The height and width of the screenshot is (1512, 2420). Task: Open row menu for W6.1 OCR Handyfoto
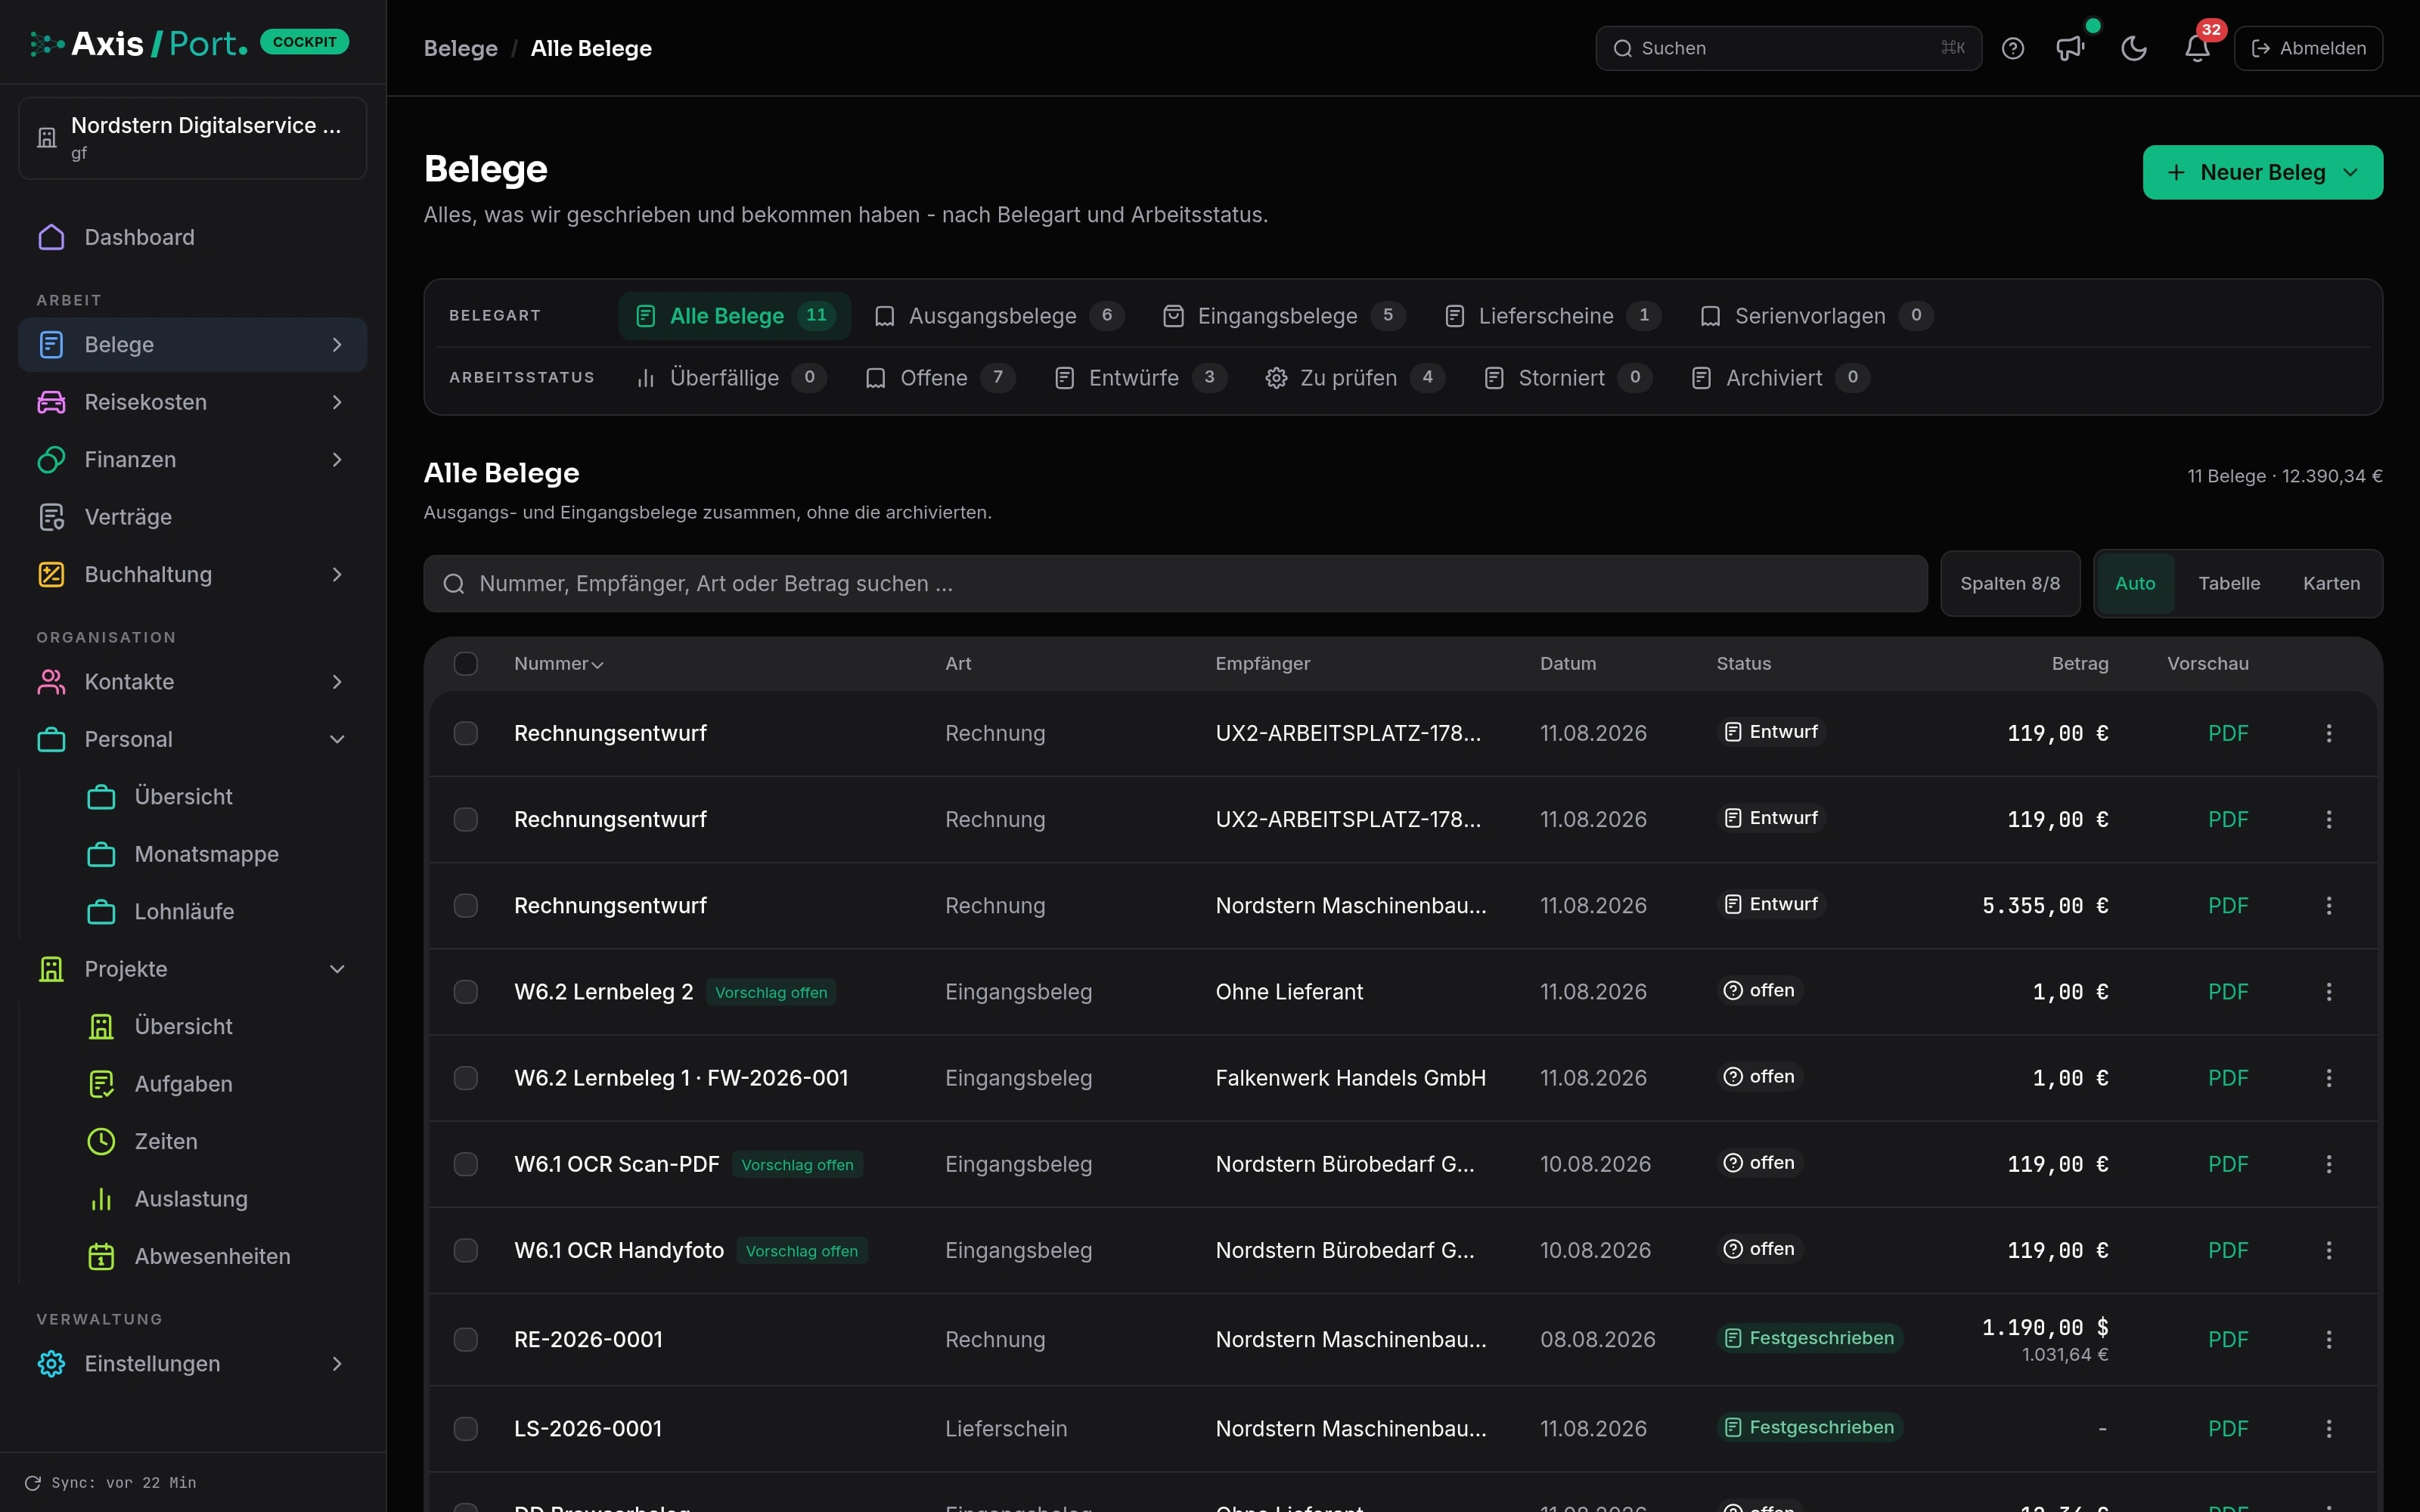coord(2328,1250)
